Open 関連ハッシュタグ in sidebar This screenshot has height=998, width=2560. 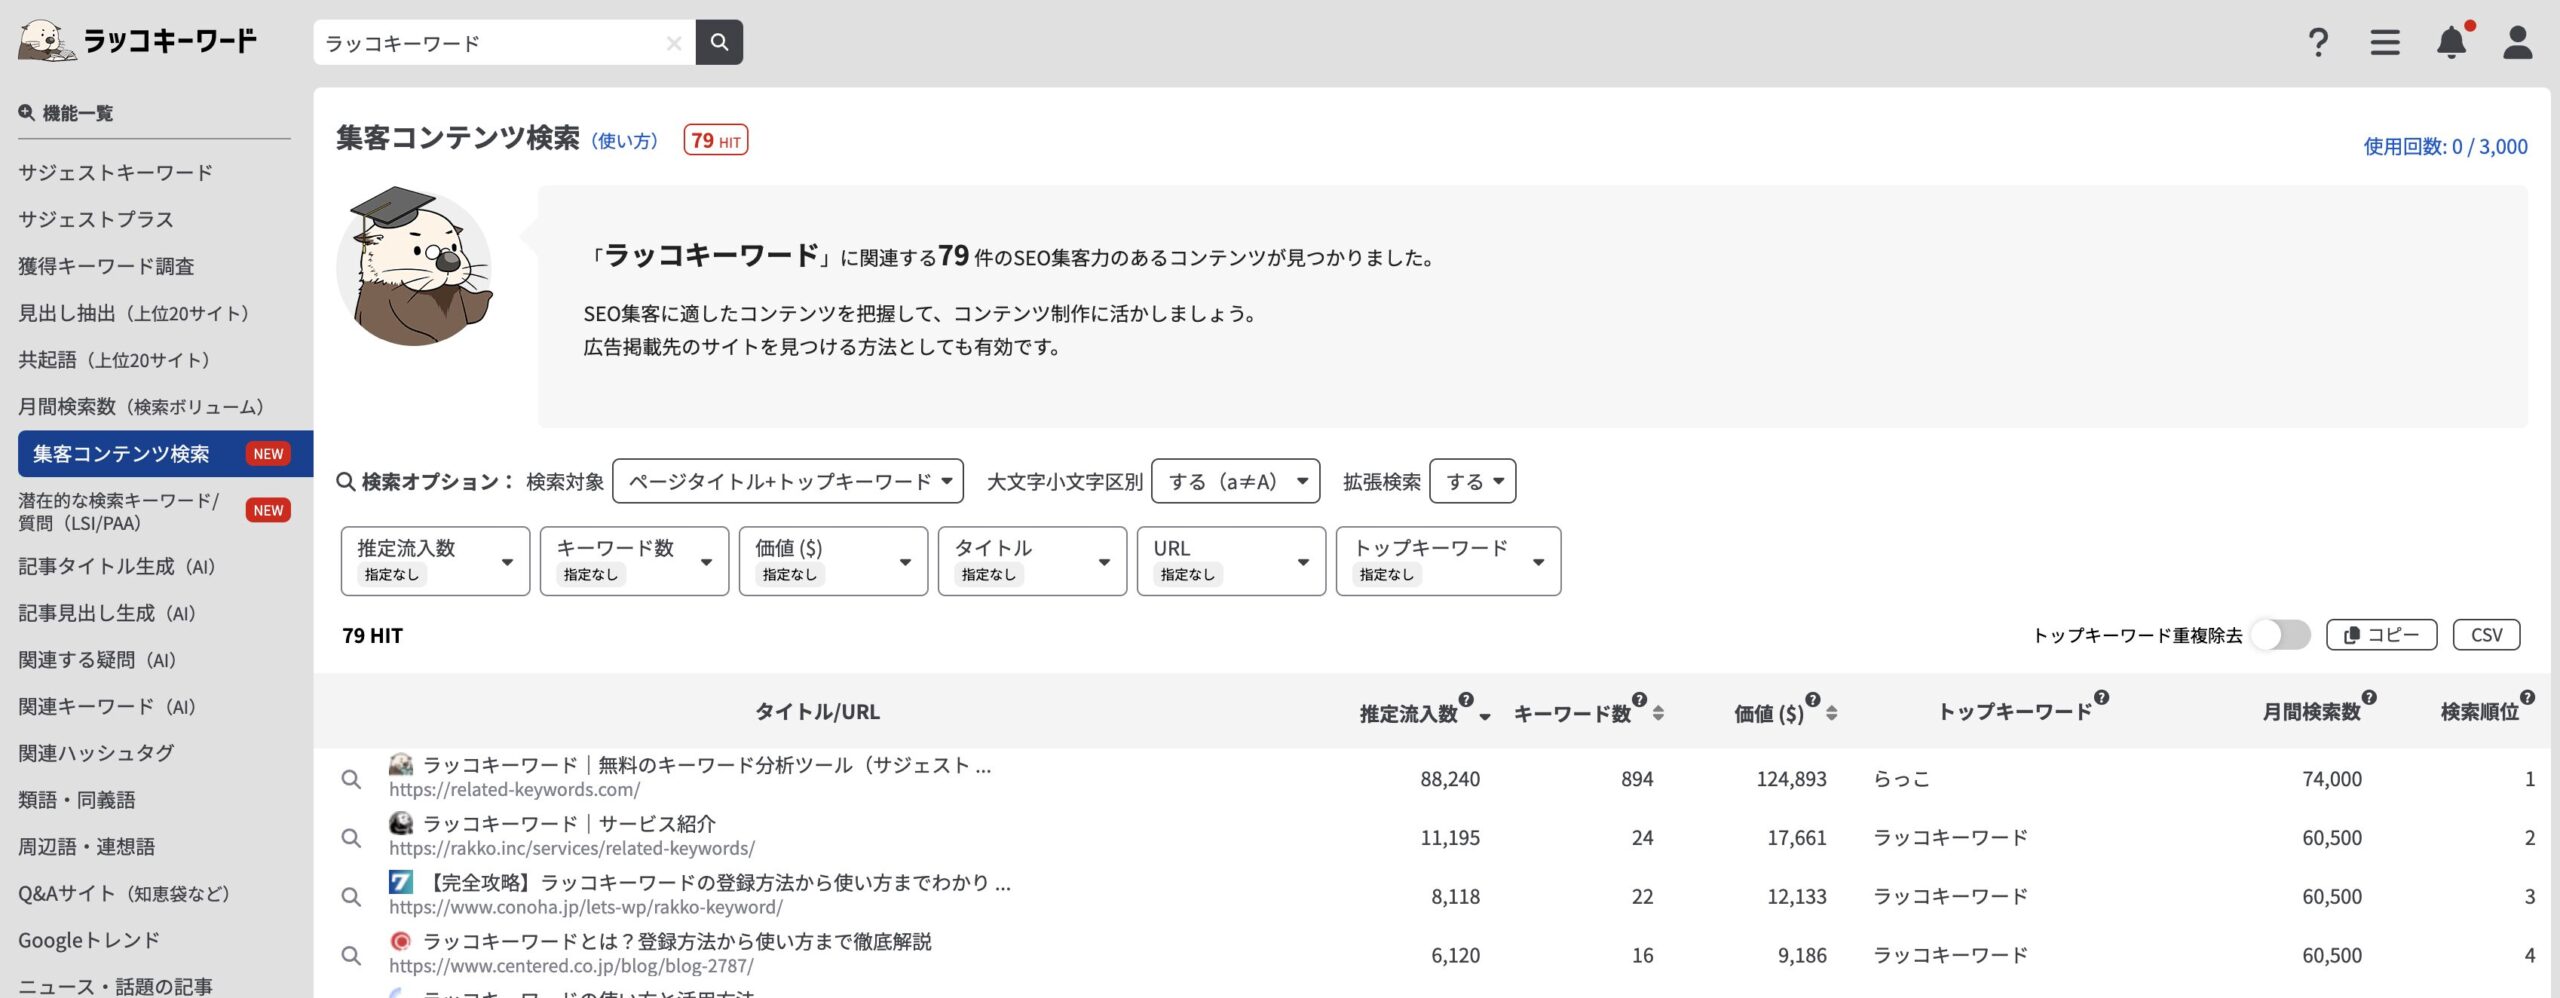pos(96,753)
